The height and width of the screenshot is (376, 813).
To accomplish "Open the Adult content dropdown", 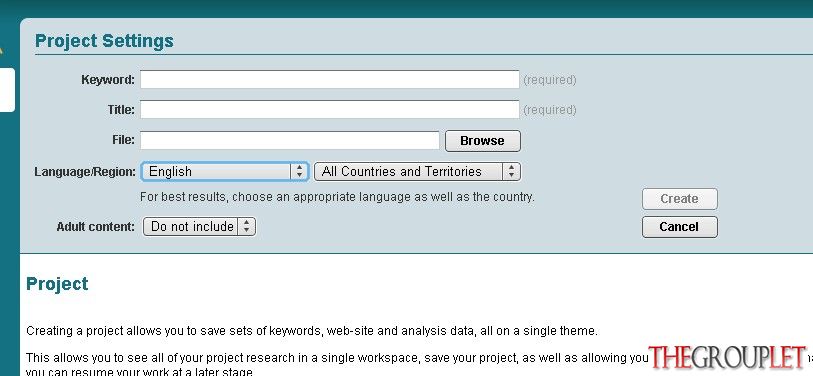I will (199, 227).
